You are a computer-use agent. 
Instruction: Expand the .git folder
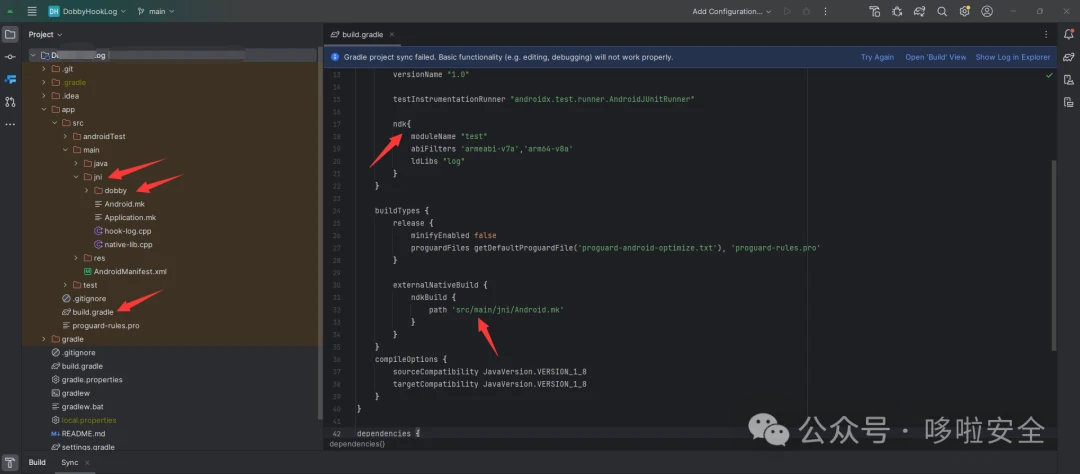[x=45, y=69]
